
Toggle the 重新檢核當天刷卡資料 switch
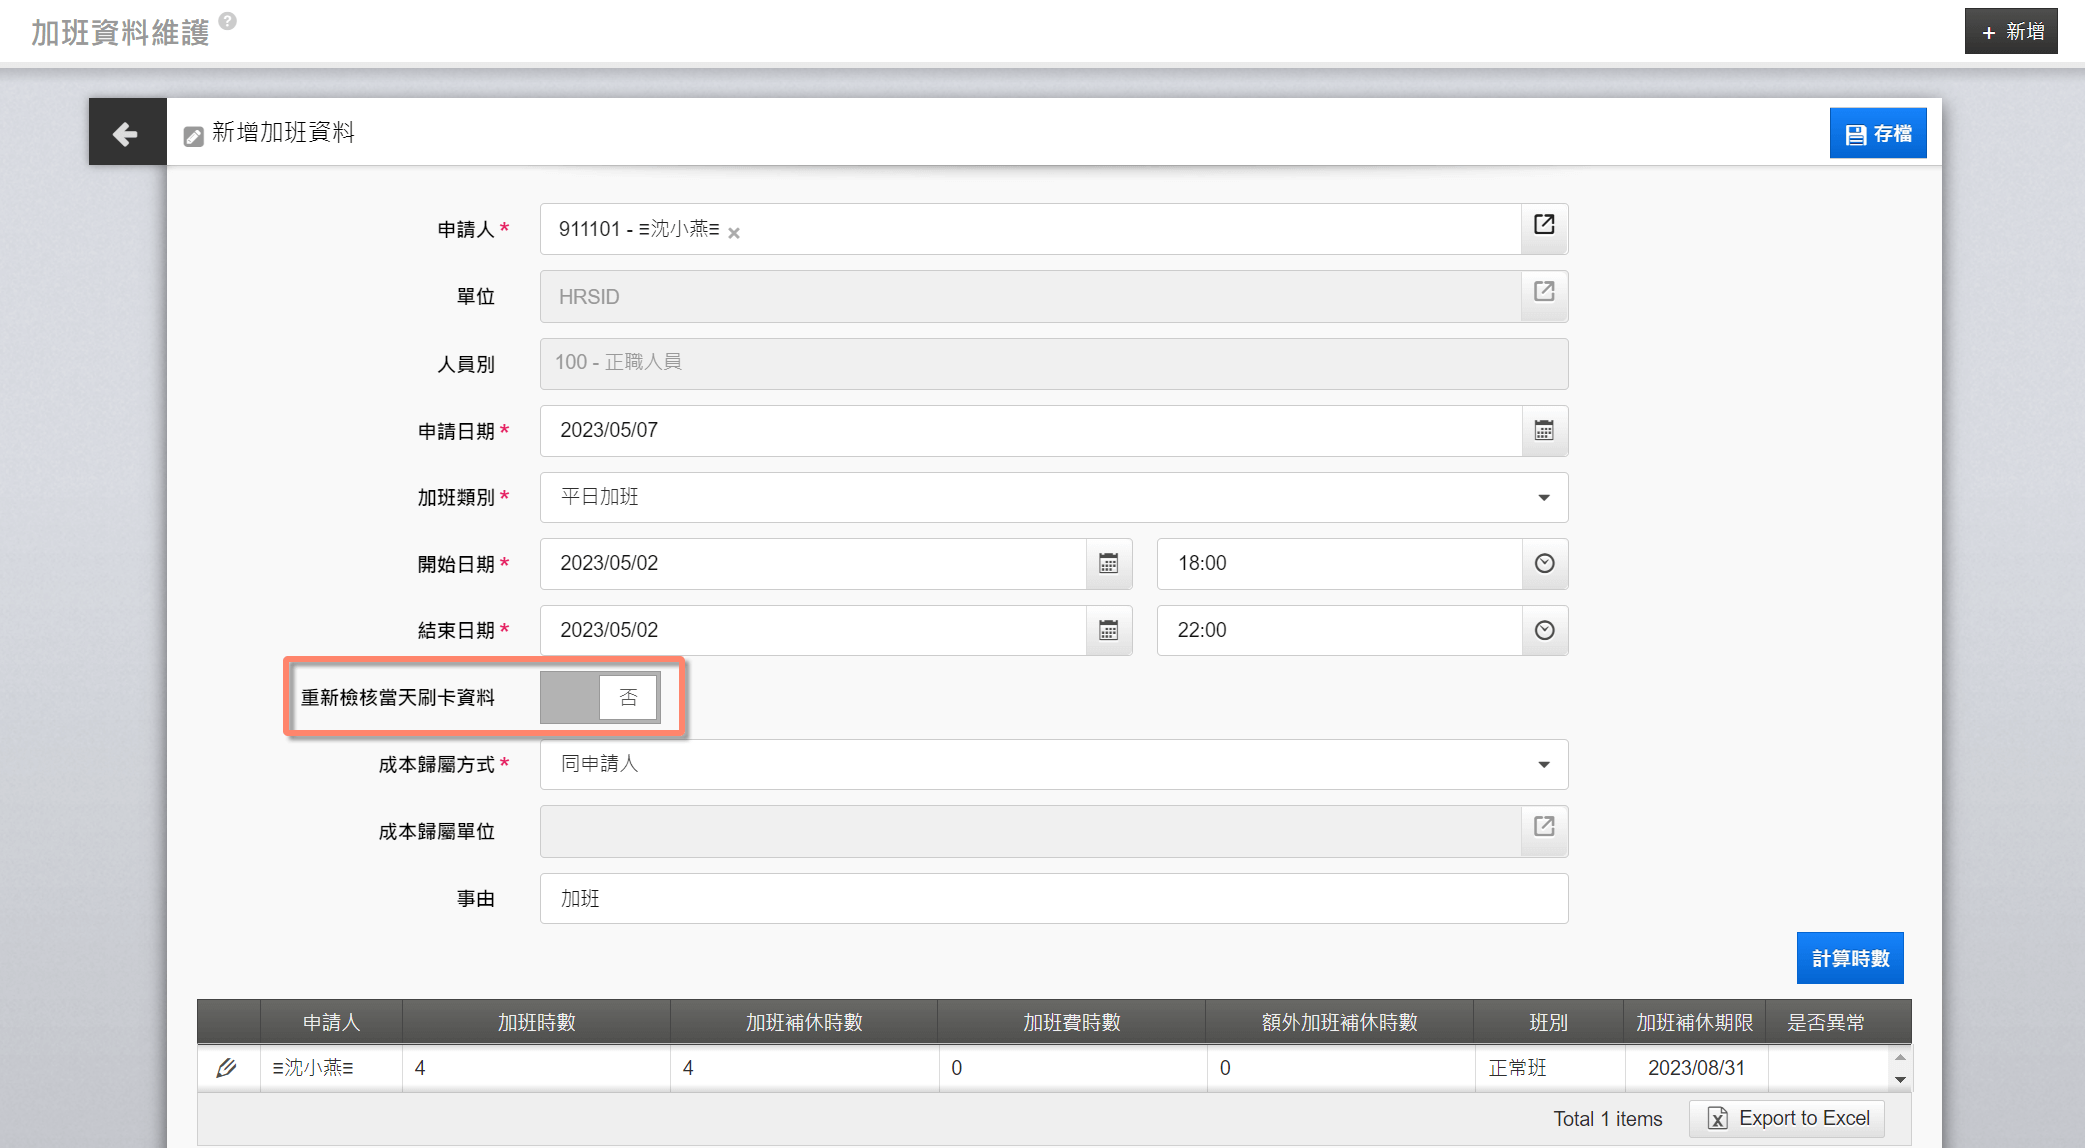pos(599,697)
